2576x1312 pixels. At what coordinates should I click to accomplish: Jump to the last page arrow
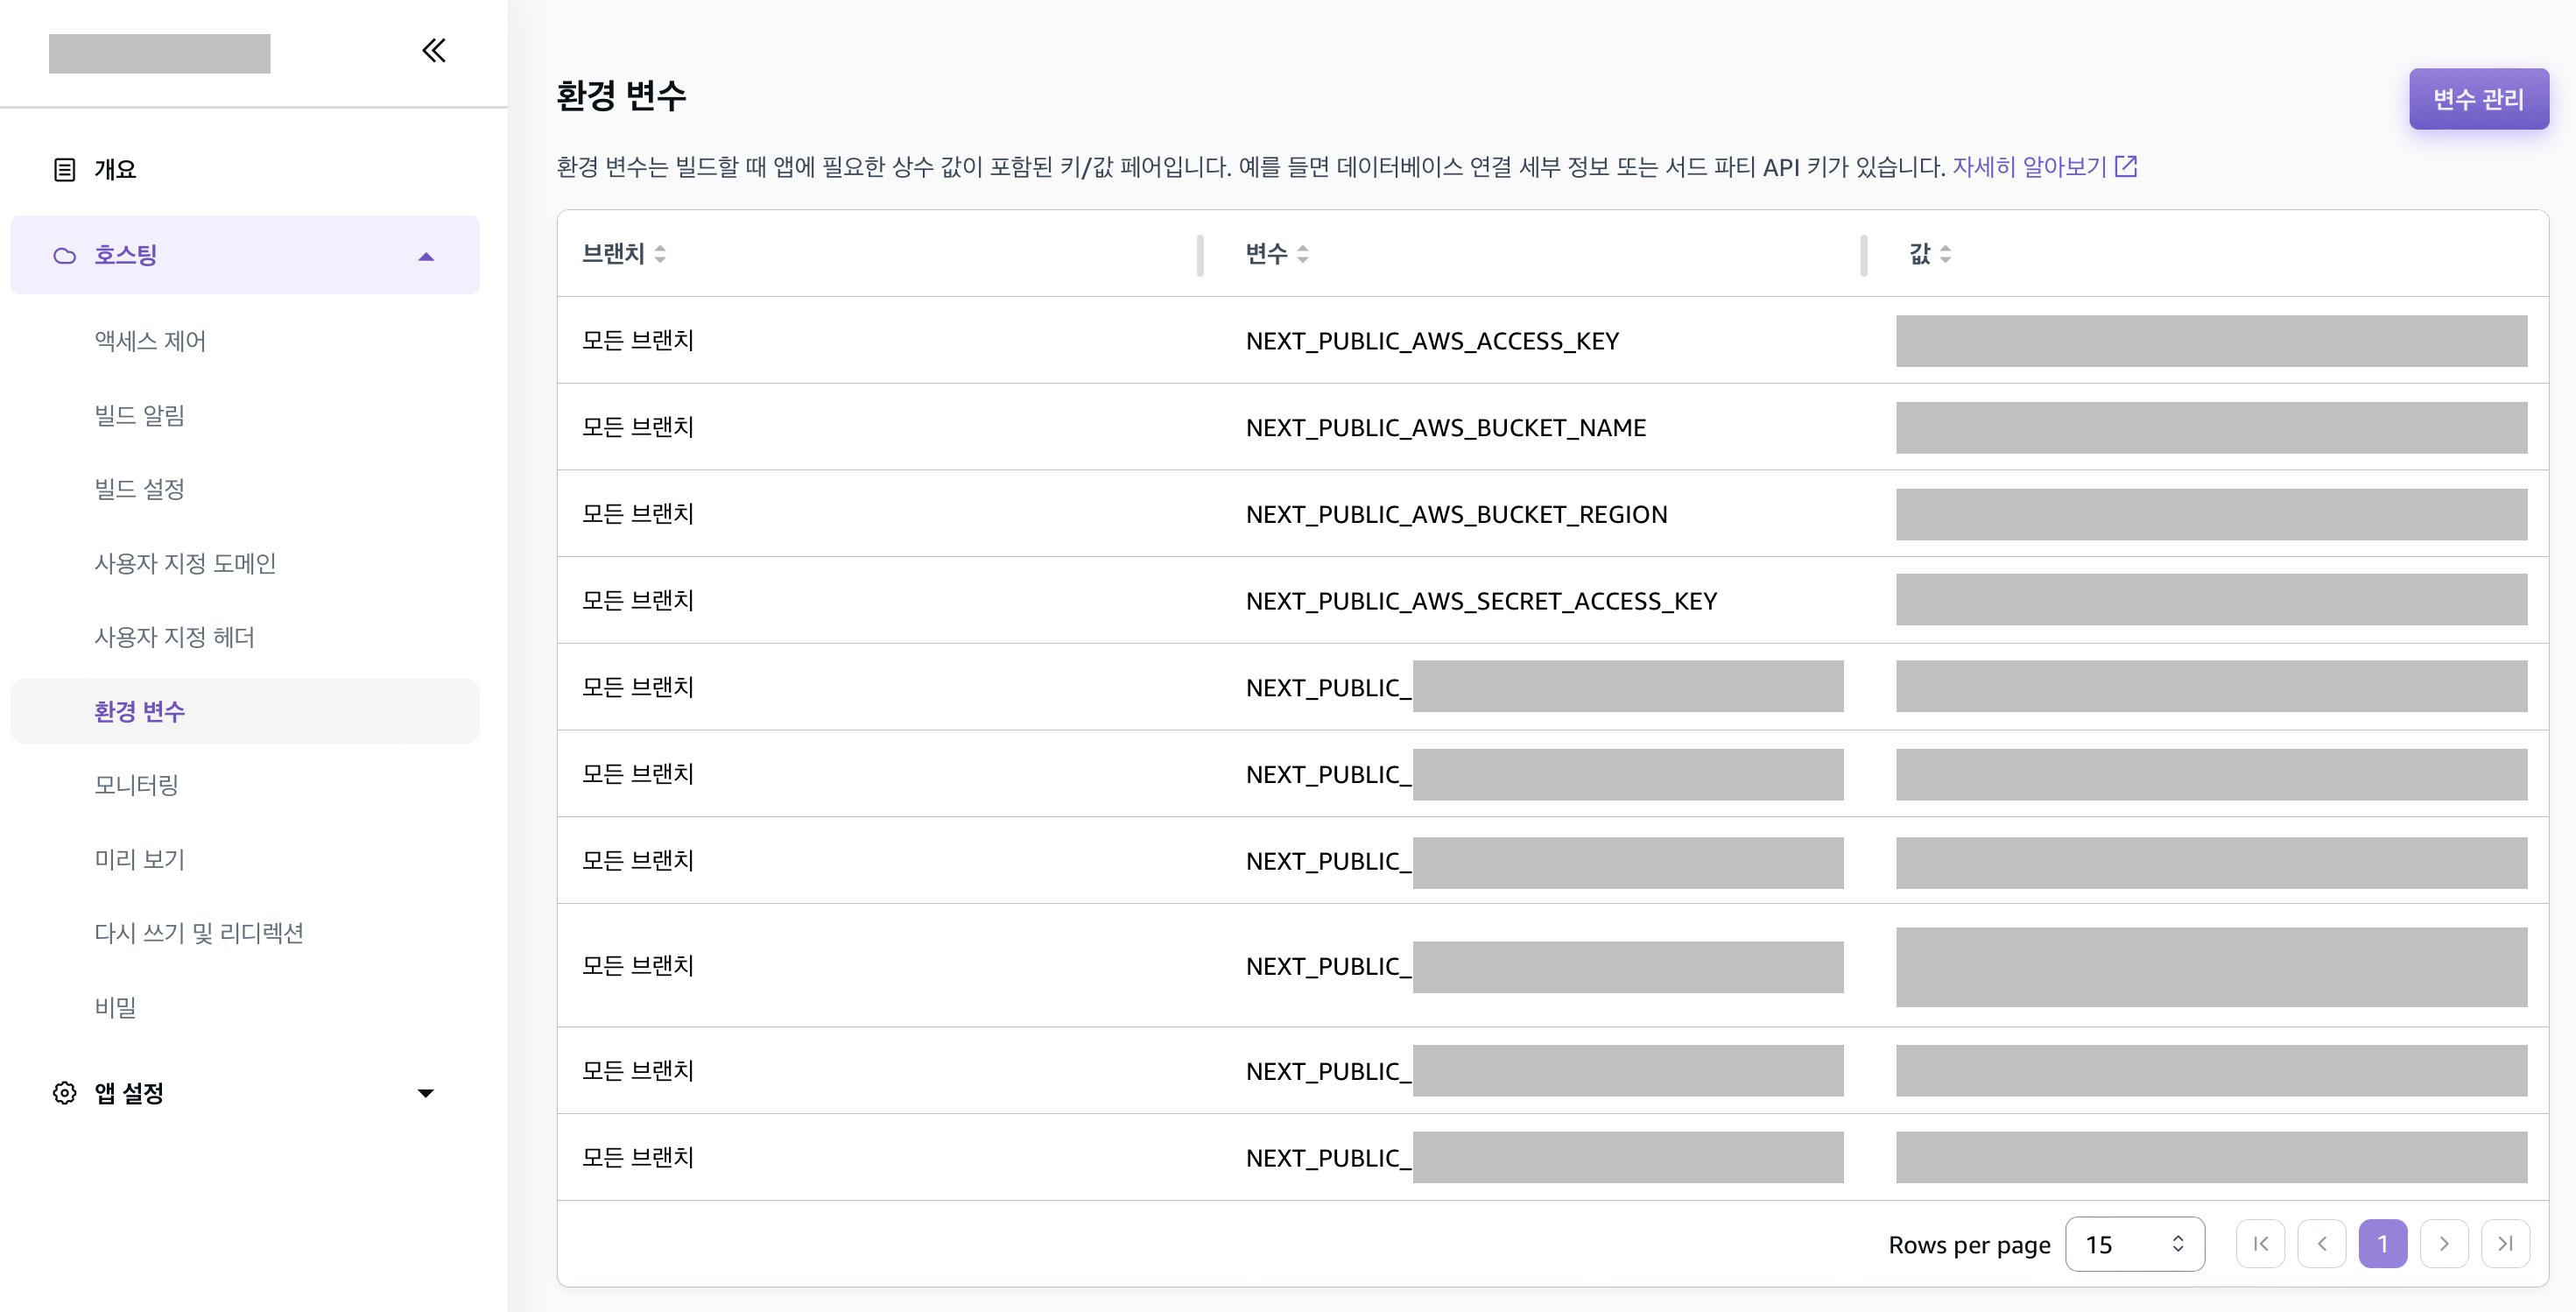coord(2505,1244)
